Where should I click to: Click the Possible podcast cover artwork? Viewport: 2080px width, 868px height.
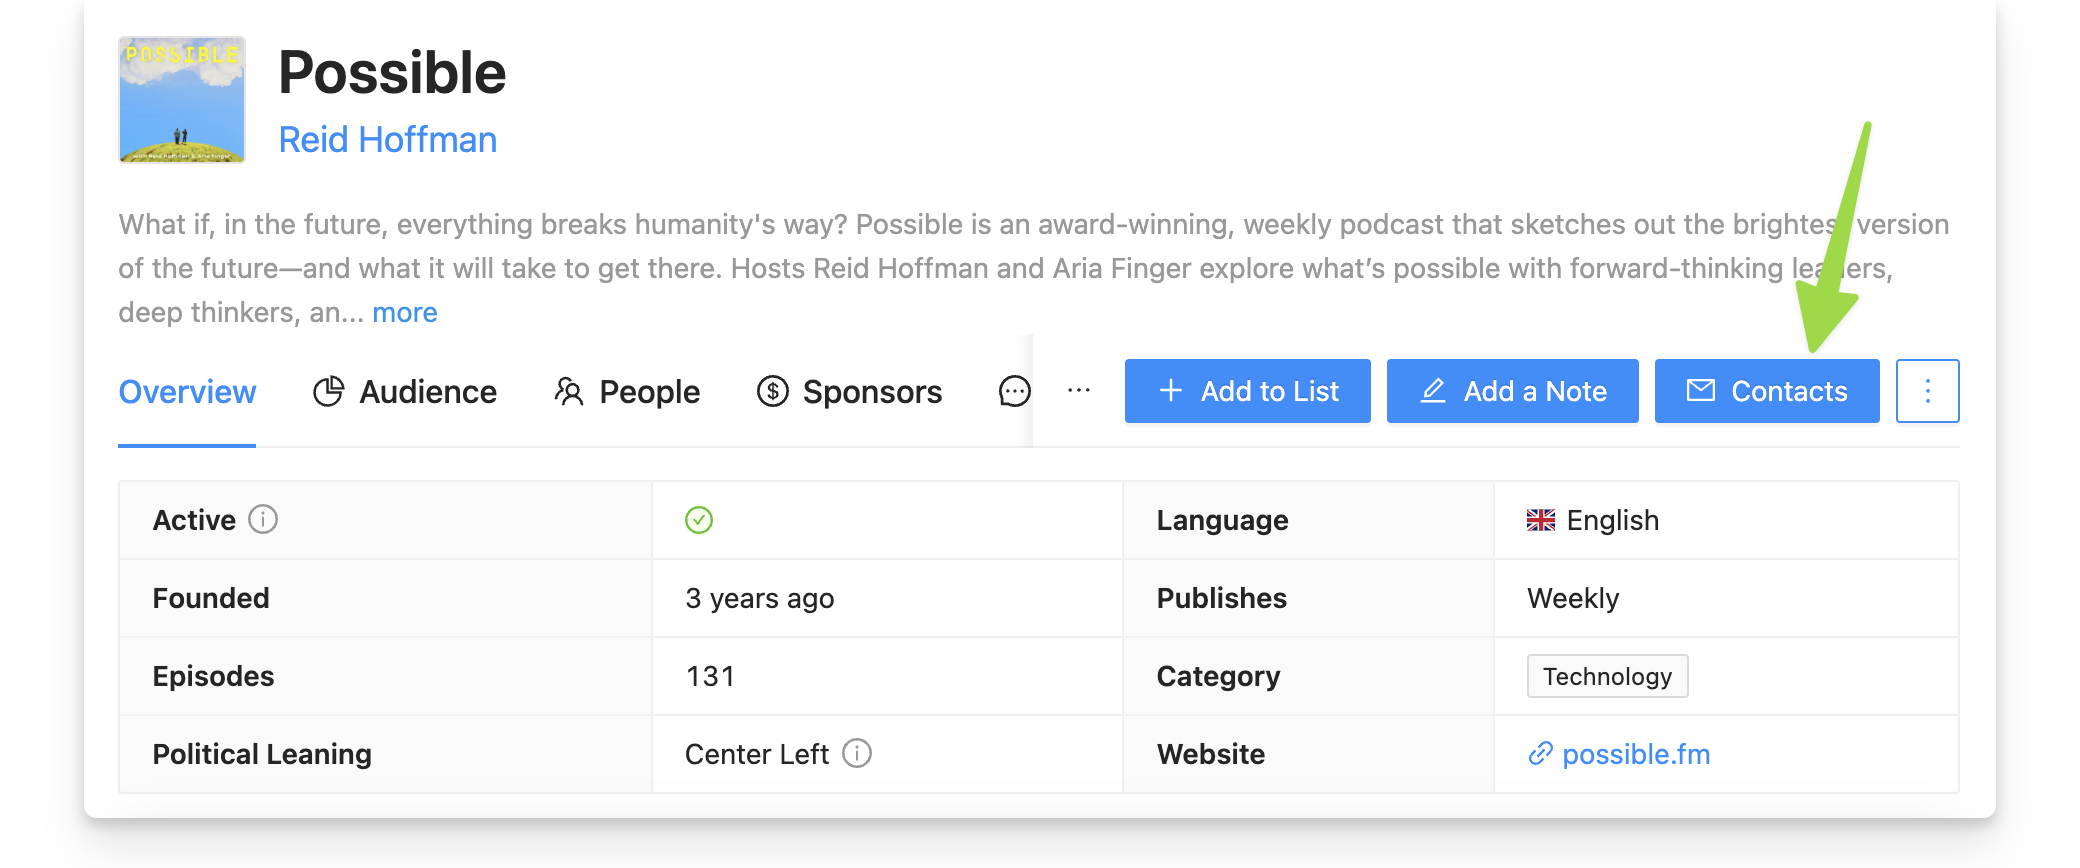tap(181, 99)
